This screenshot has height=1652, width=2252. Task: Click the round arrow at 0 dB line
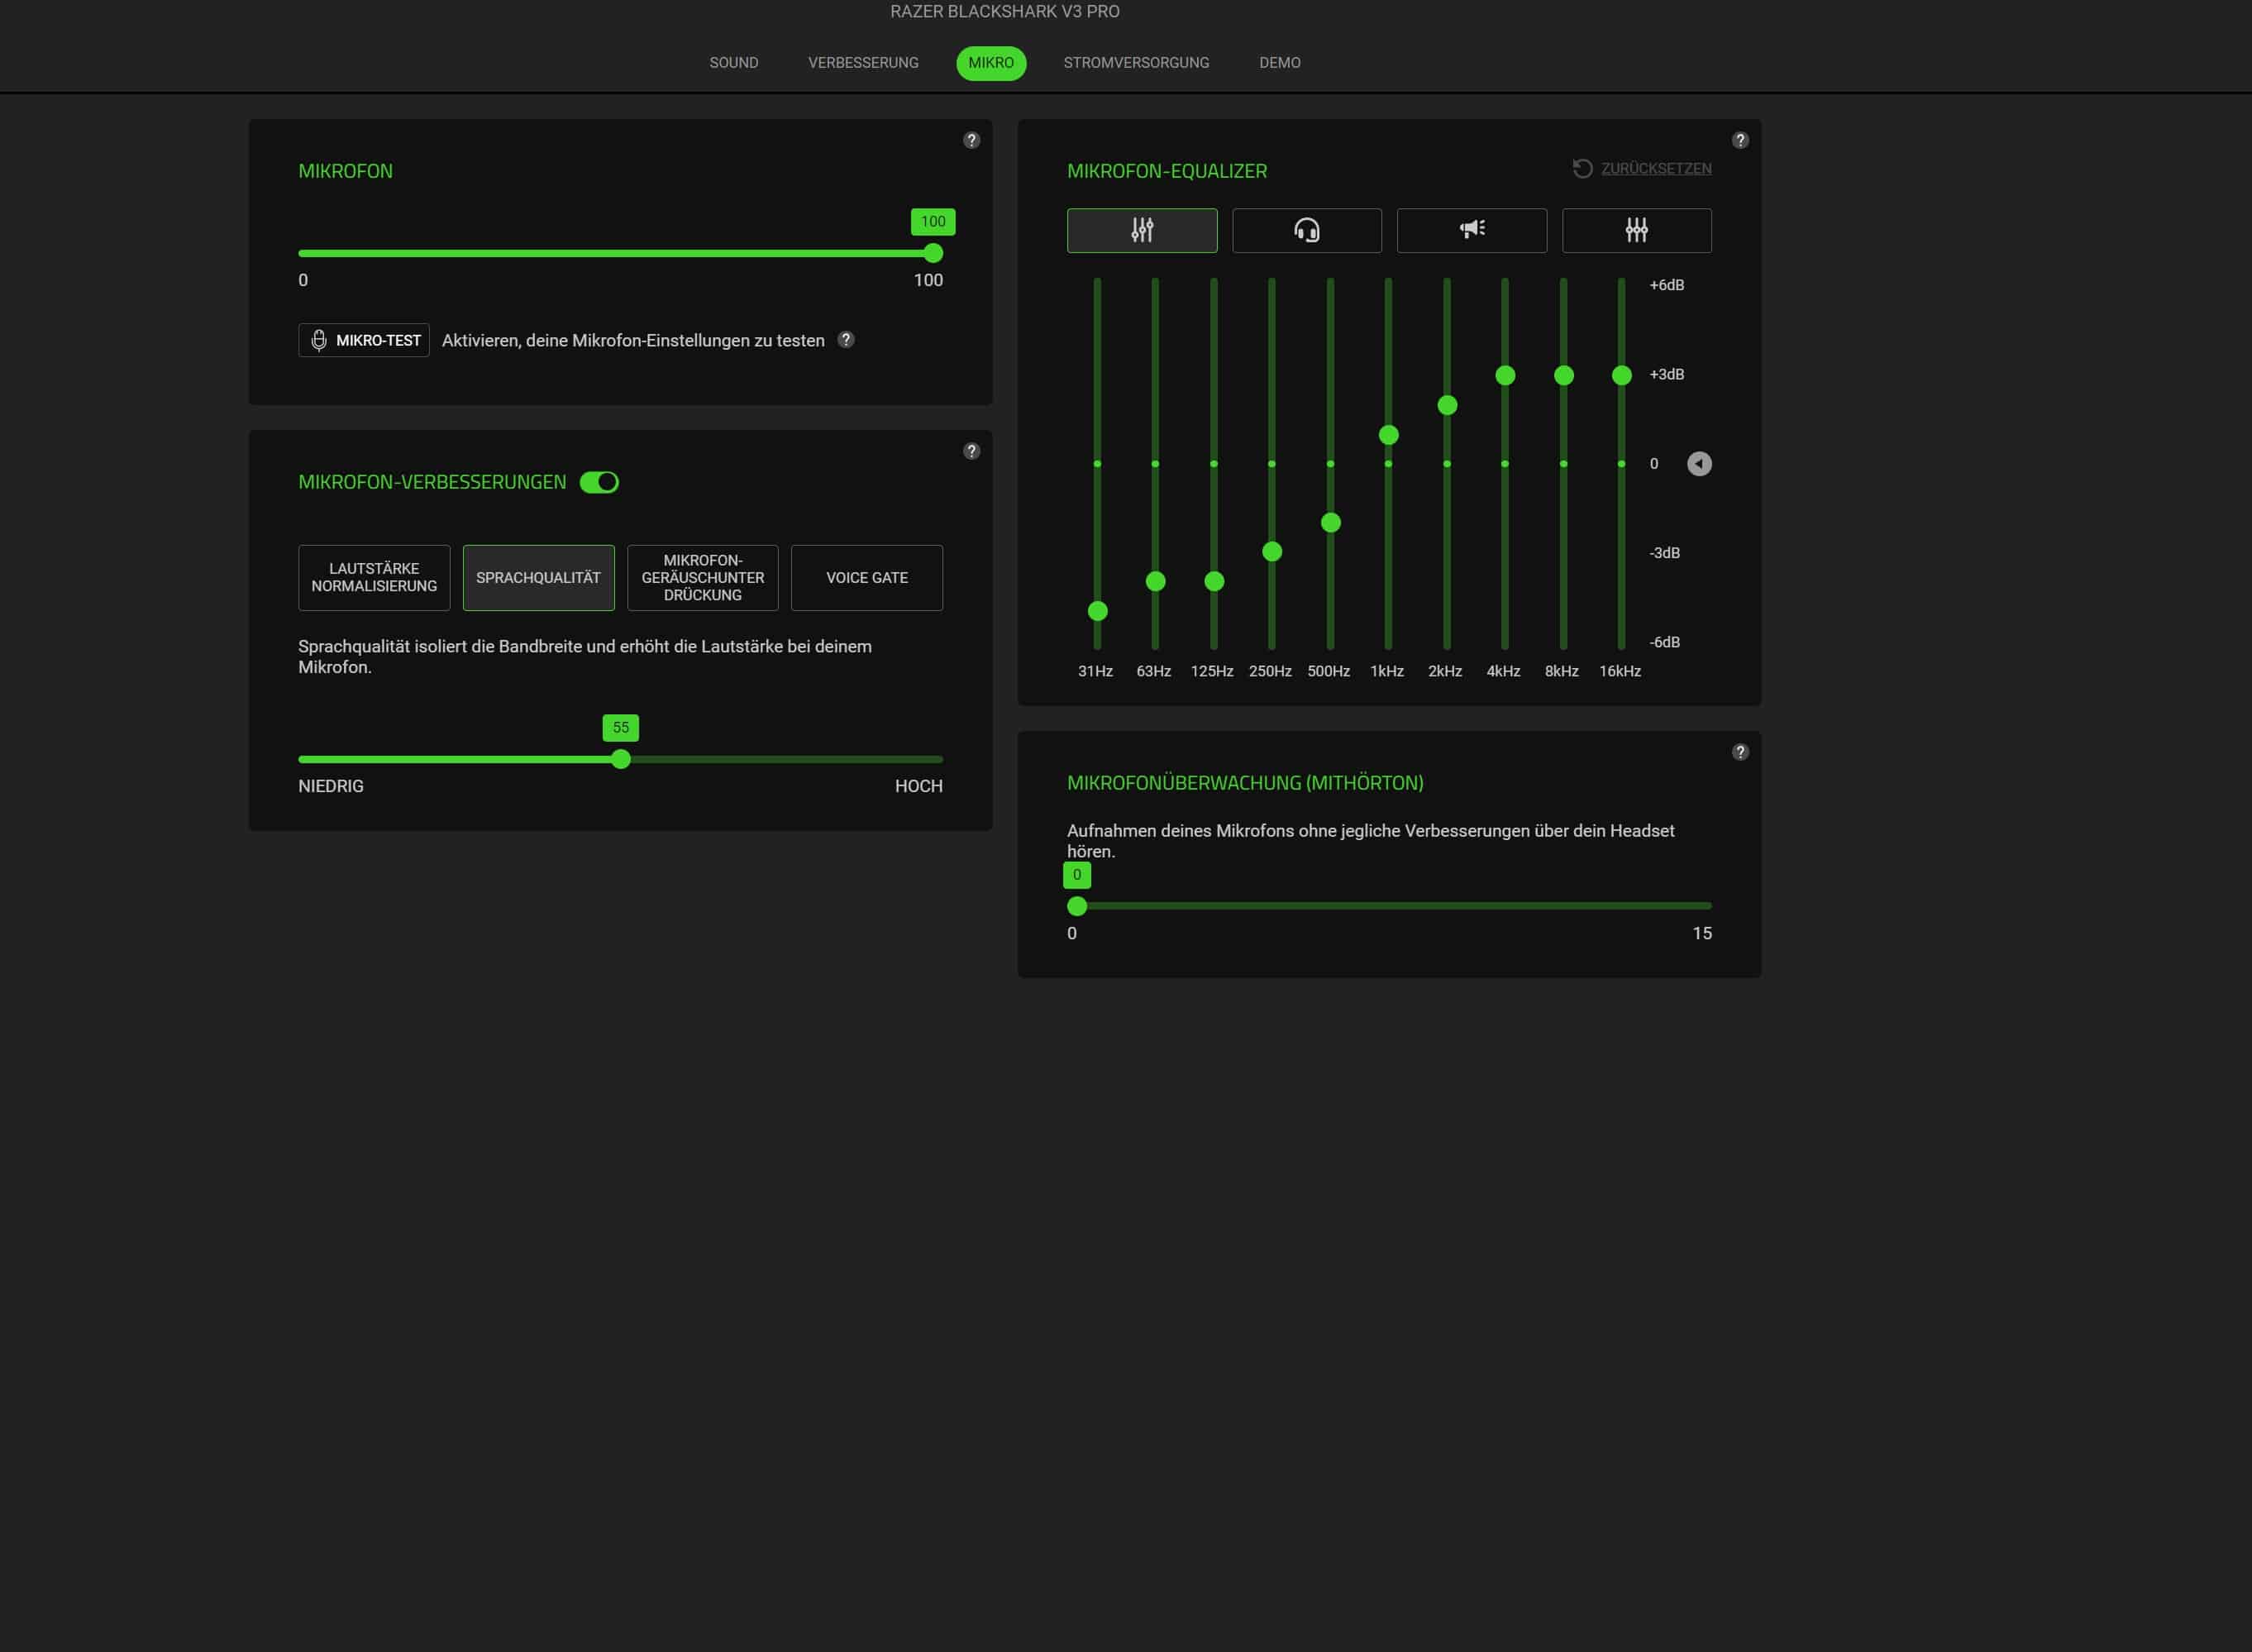(1699, 464)
